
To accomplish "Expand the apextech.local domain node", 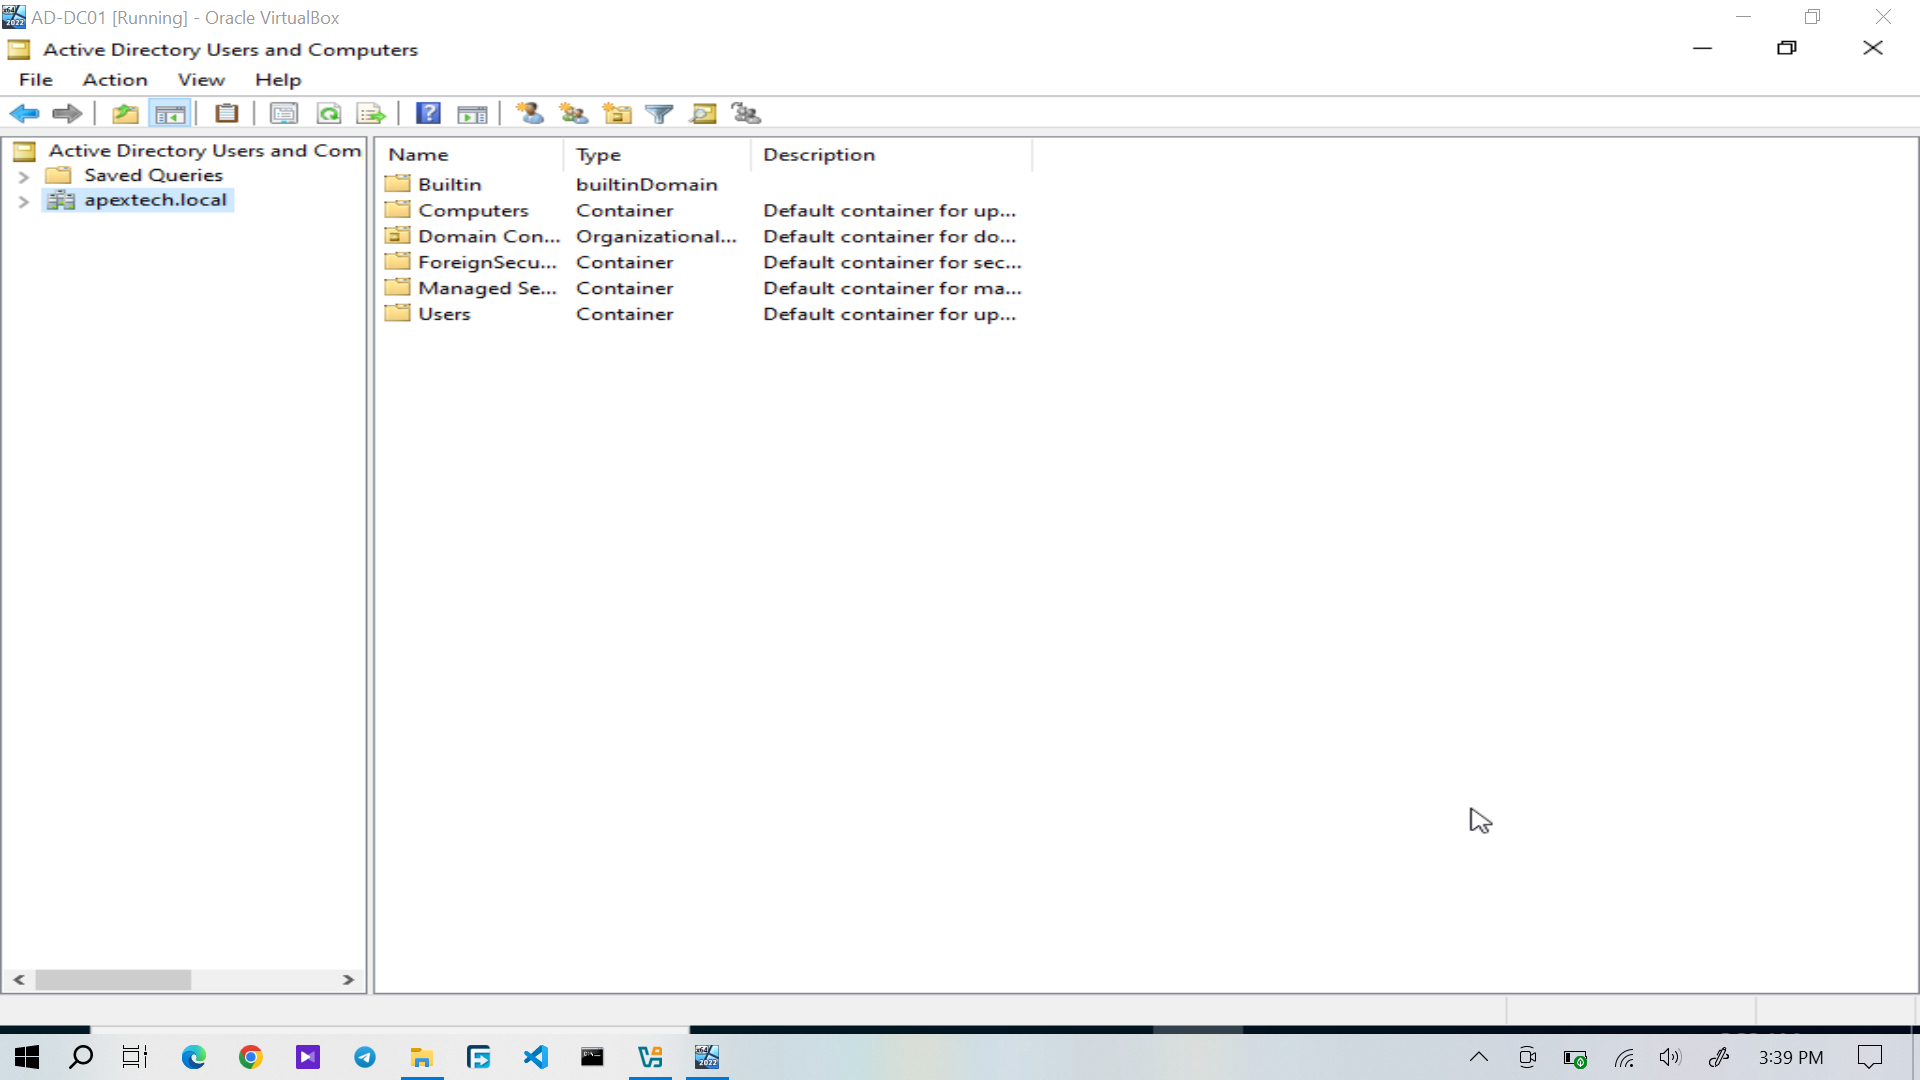I will [x=24, y=202].
